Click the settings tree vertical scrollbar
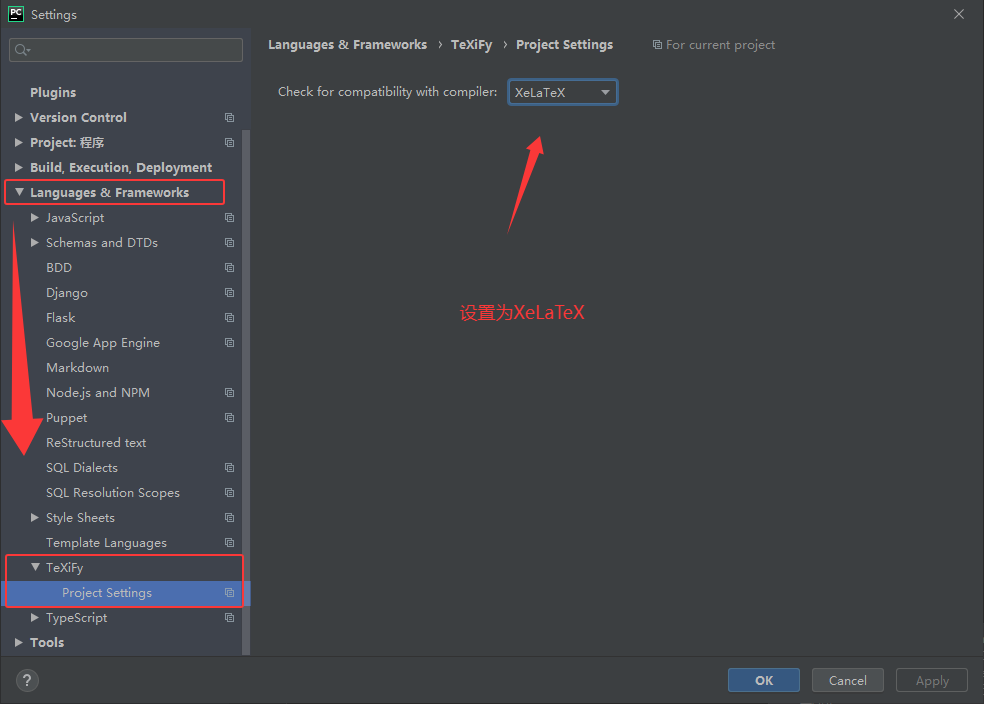The image size is (984, 704). pos(246,392)
